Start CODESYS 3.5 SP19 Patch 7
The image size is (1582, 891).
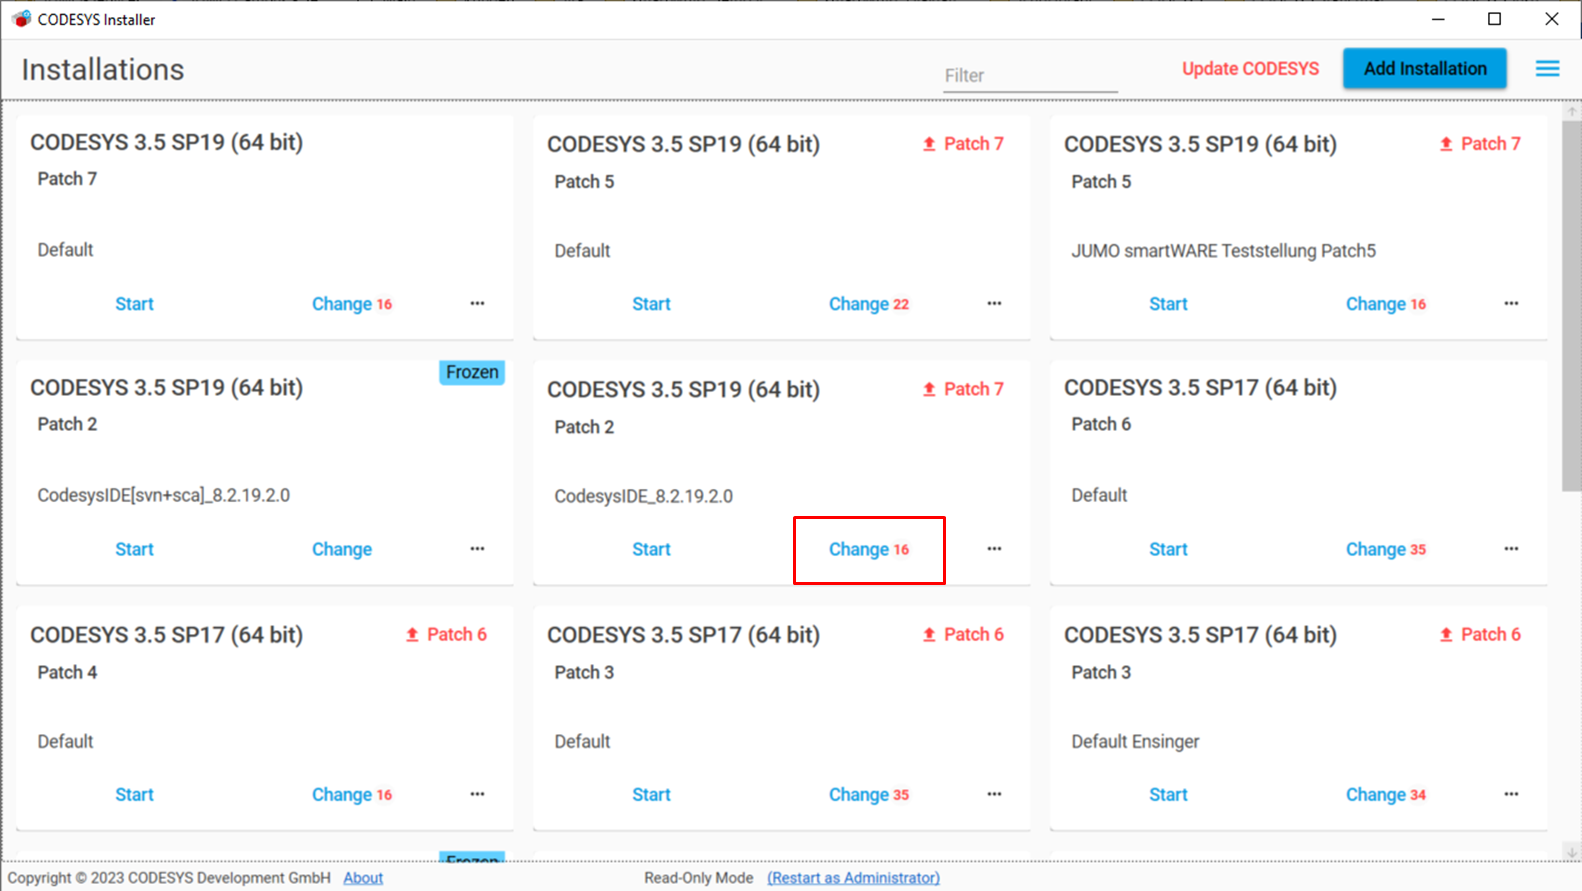tap(134, 304)
